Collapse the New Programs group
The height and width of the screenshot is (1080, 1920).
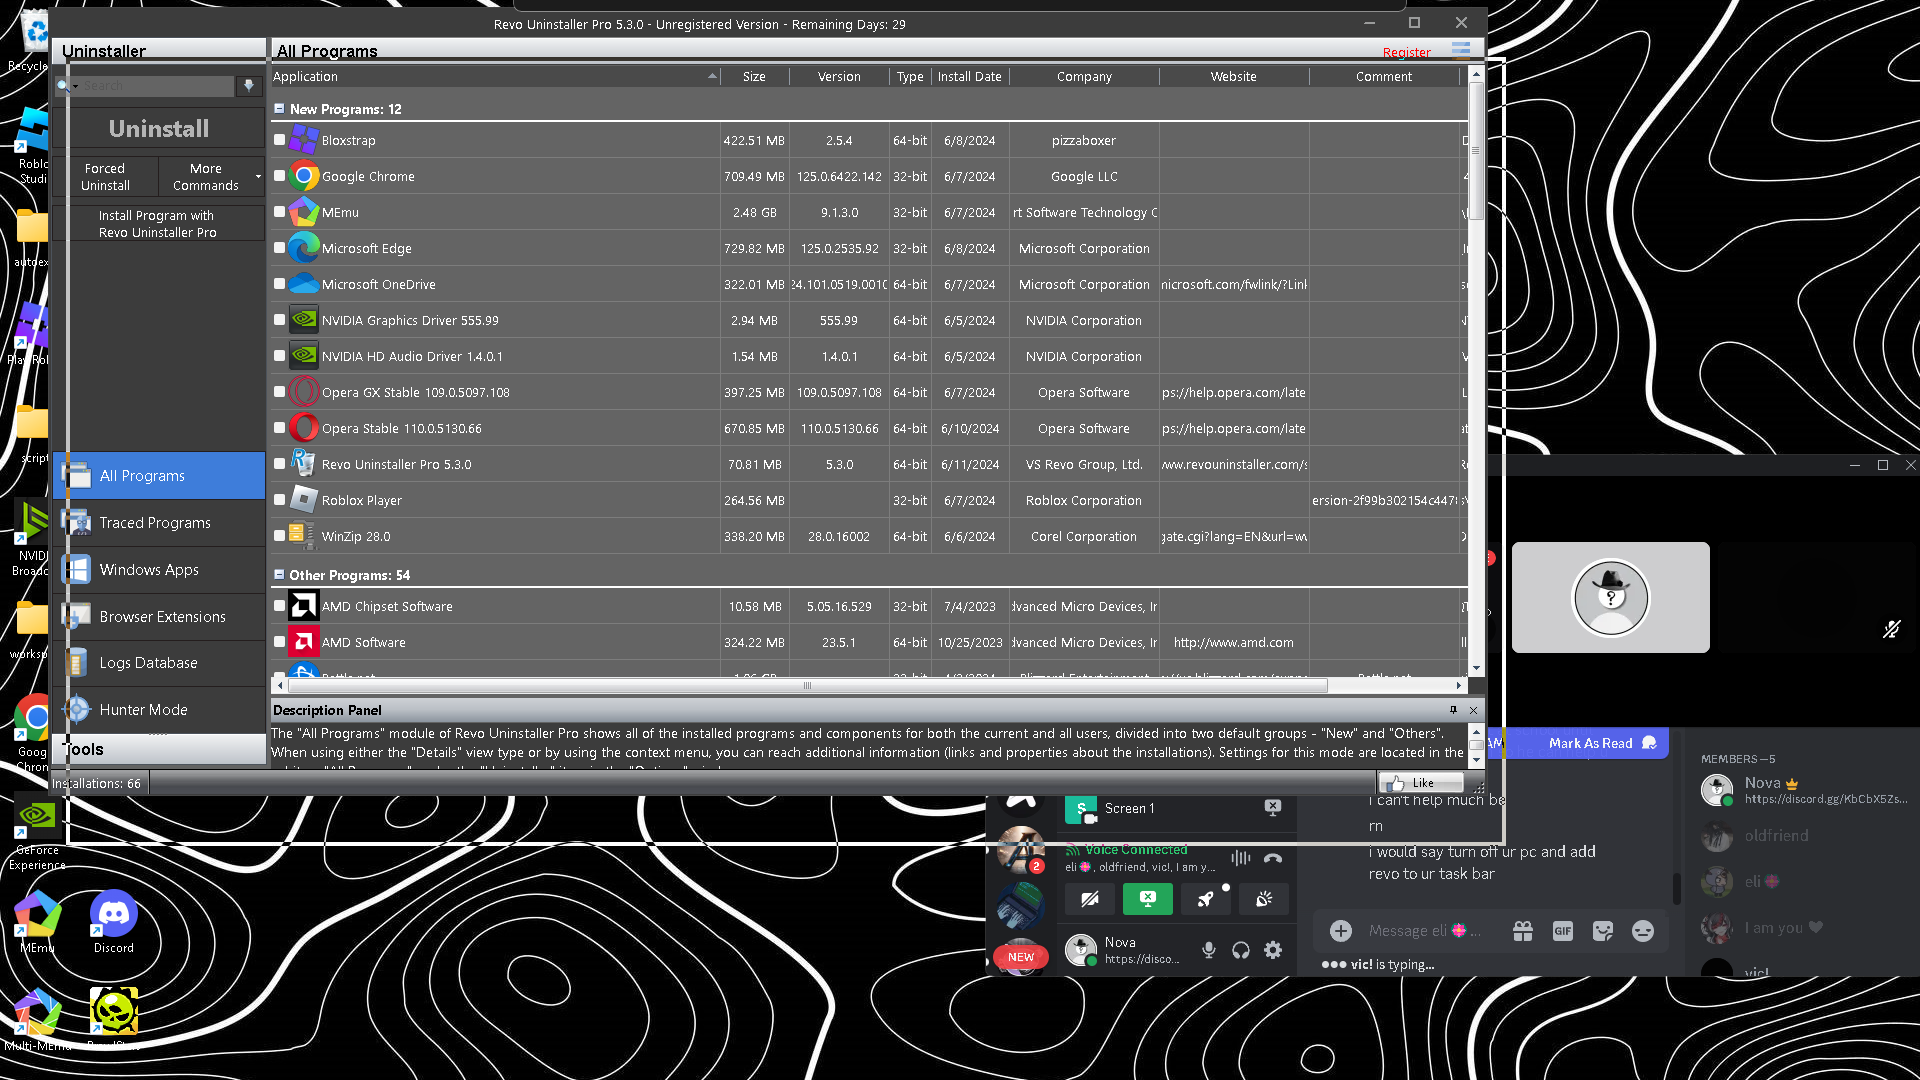(279, 109)
